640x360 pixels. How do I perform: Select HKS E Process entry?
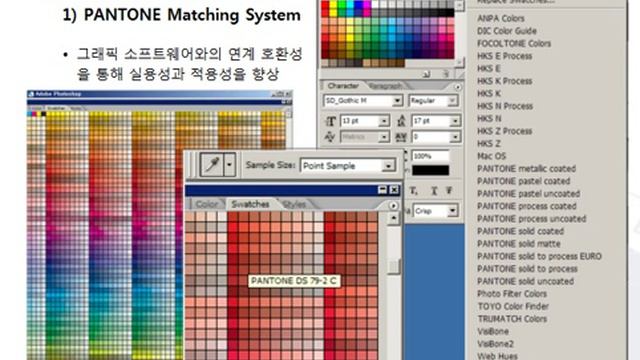[x=504, y=56]
